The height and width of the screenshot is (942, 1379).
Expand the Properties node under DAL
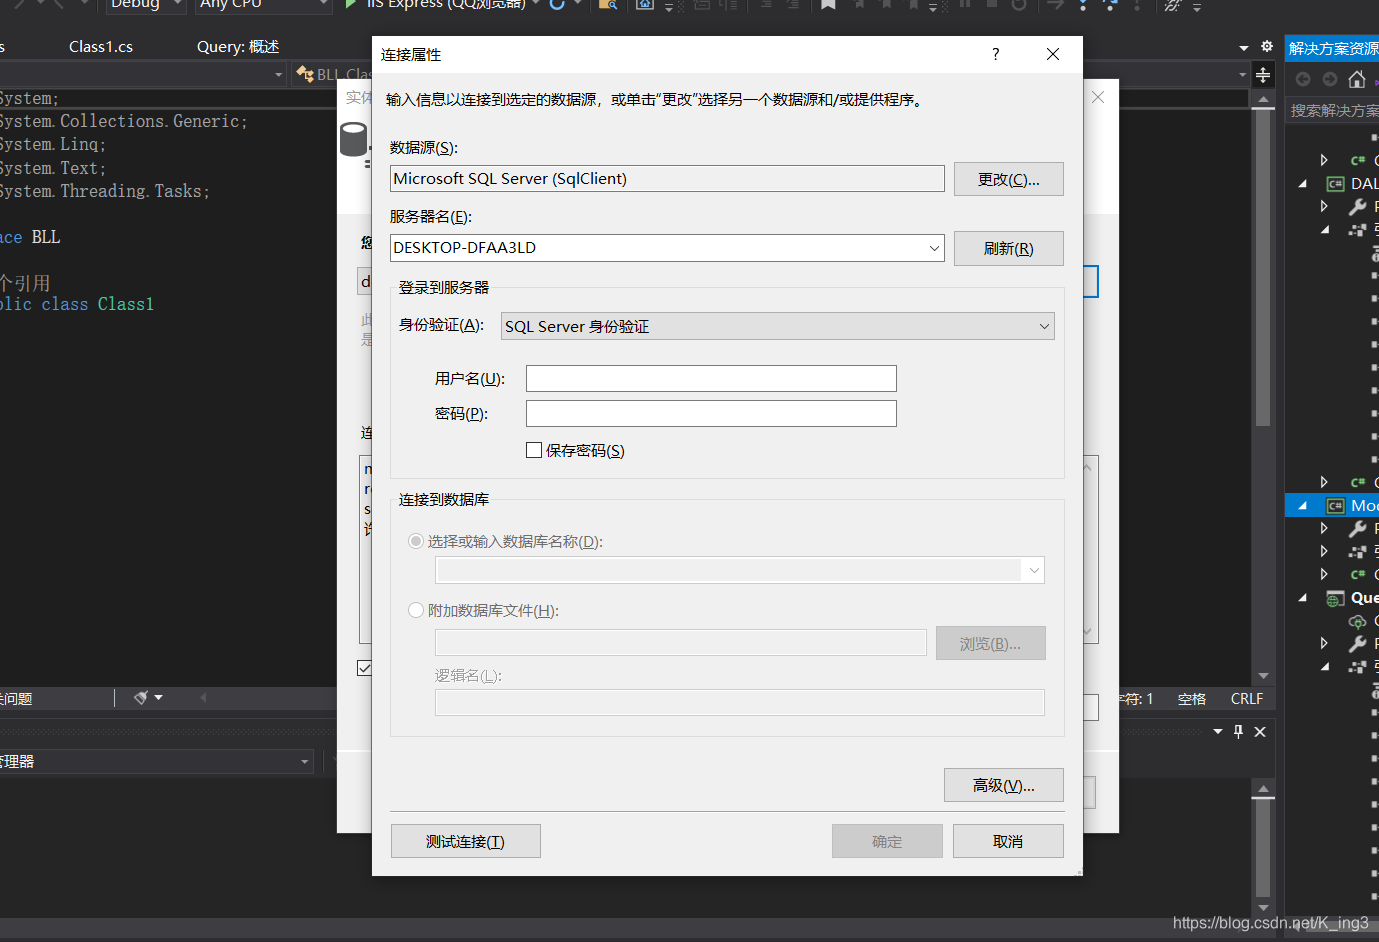[1324, 206]
